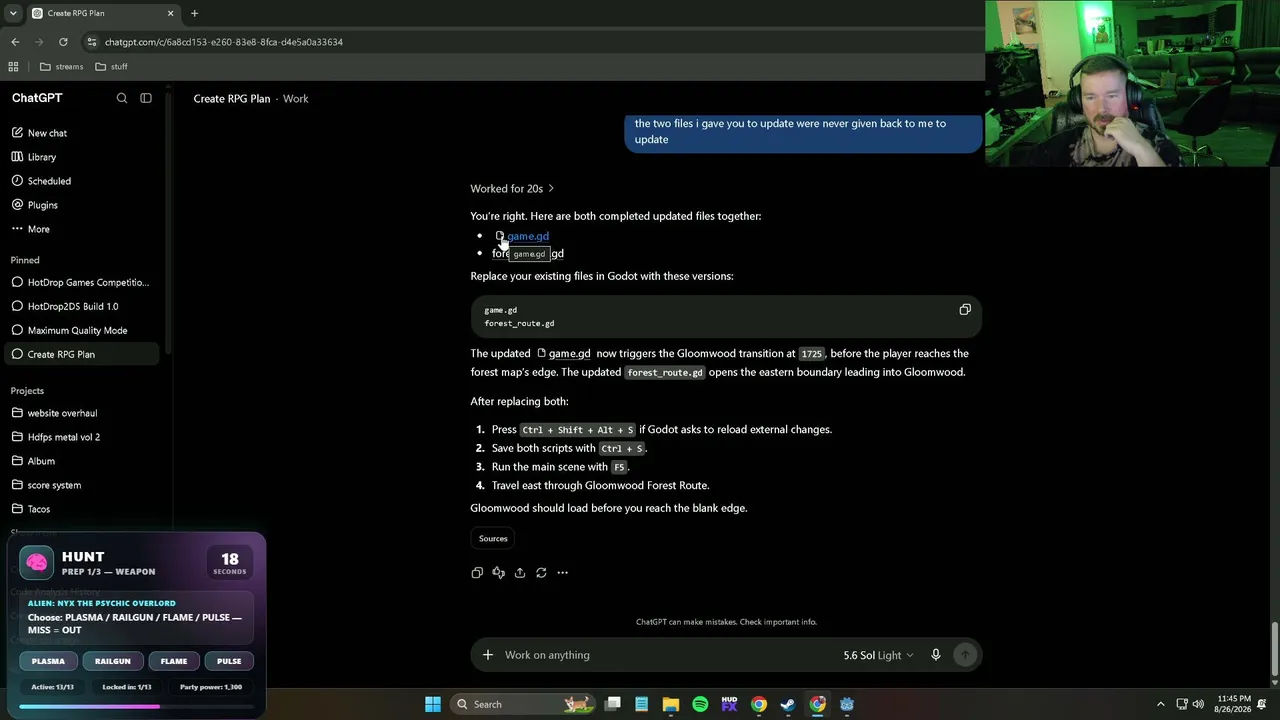This screenshot has height=720, width=1280.
Task: Click the pink brain Hunt icon
Action: [37, 563]
